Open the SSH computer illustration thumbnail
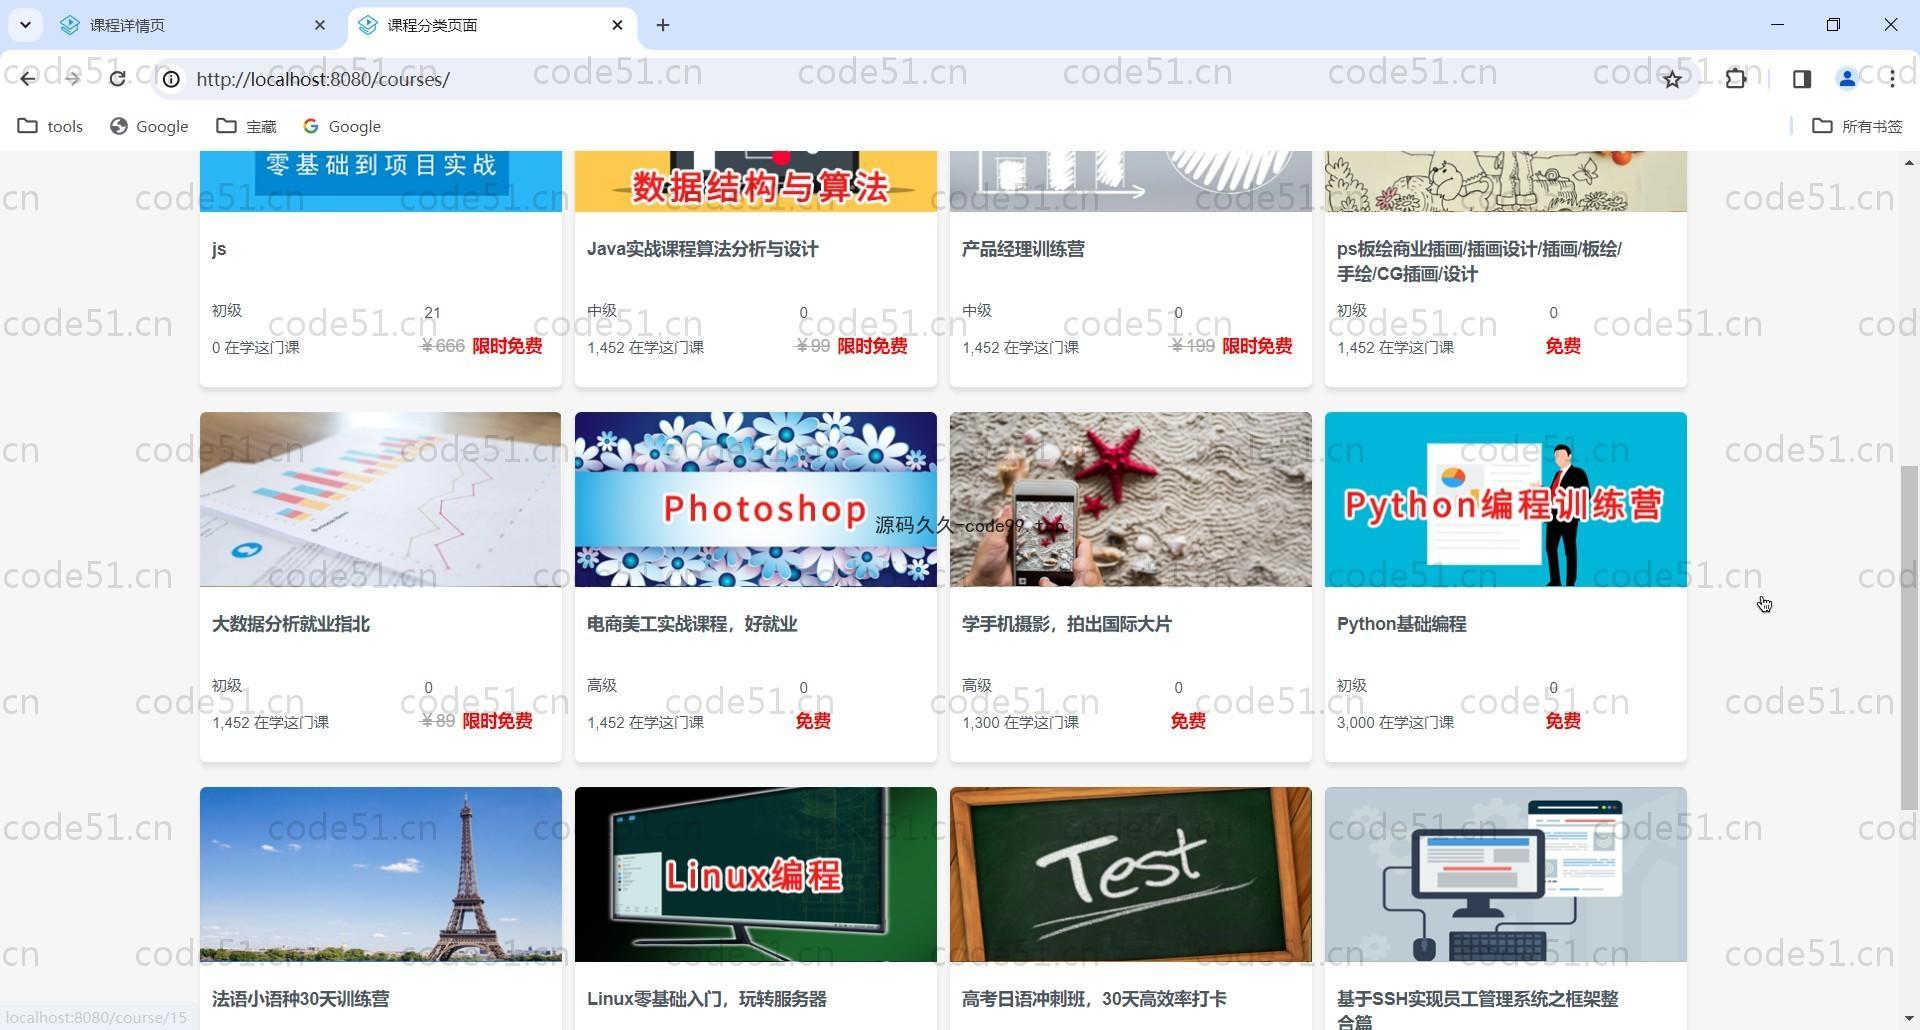This screenshot has width=1920, height=1030. coord(1506,874)
